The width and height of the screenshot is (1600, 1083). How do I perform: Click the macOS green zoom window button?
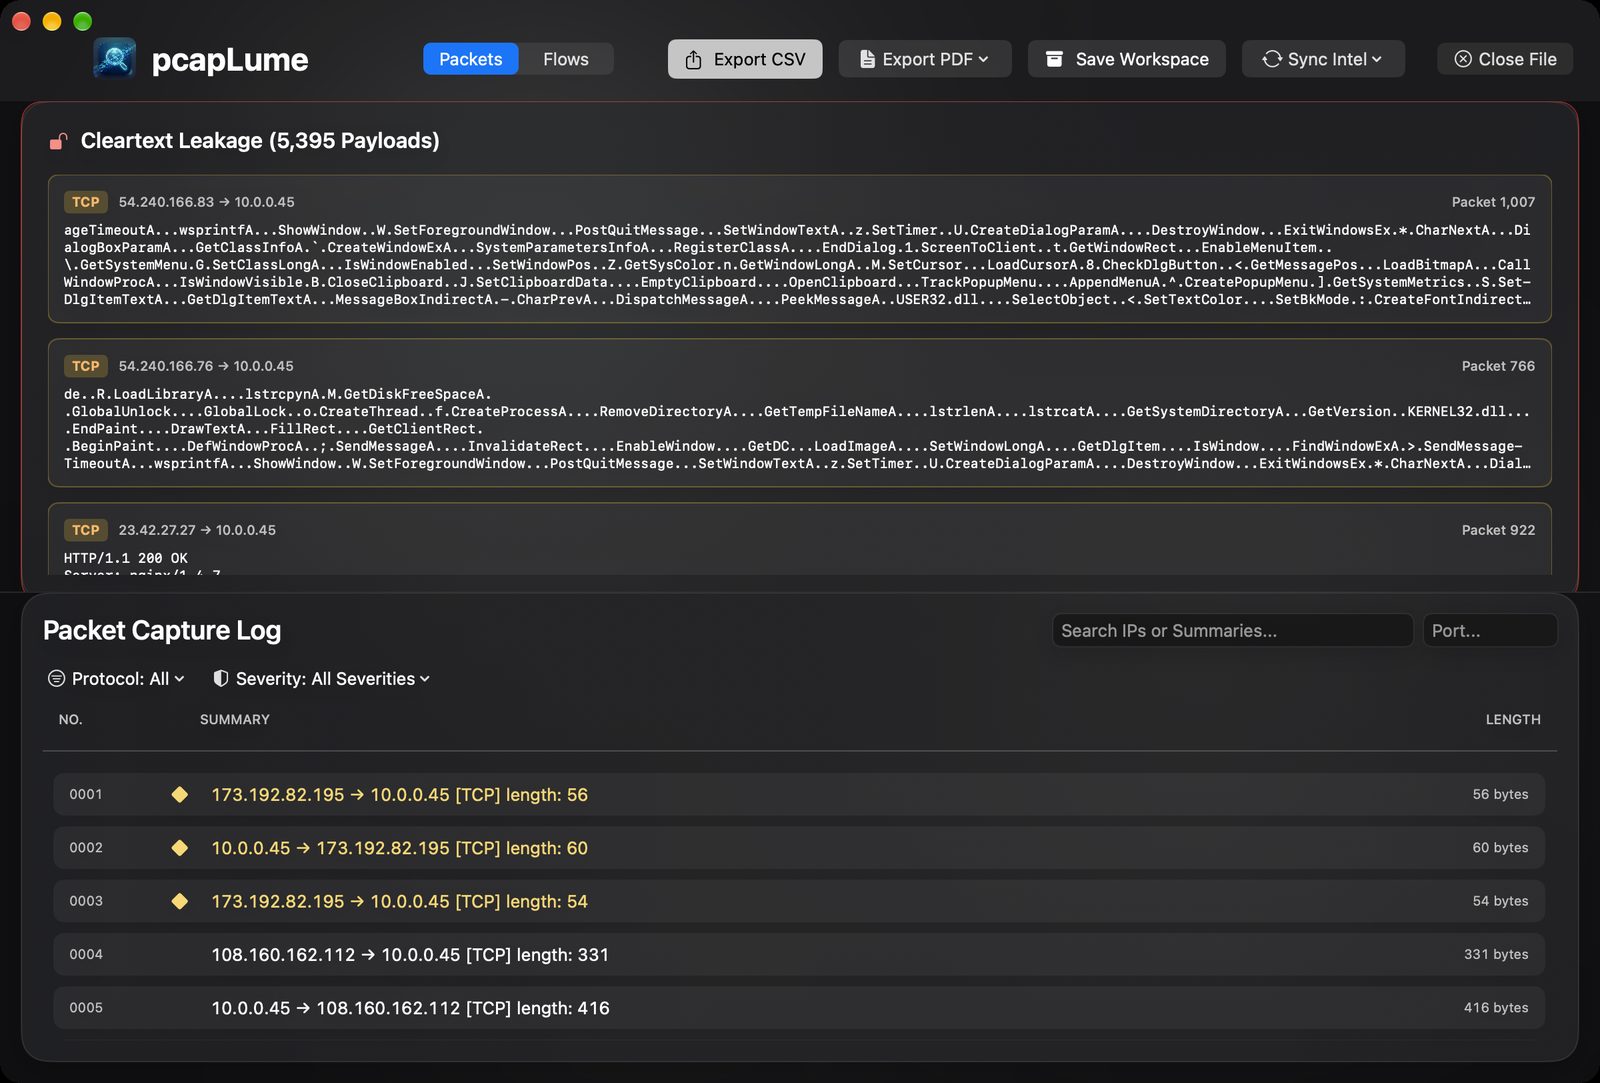click(83, 21)
